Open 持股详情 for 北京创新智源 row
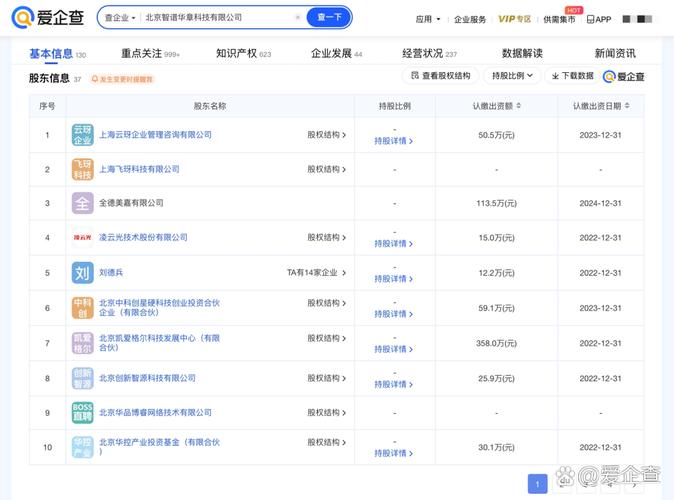The width and height of the screenshot is (674, 500). [x=393, y=384]
